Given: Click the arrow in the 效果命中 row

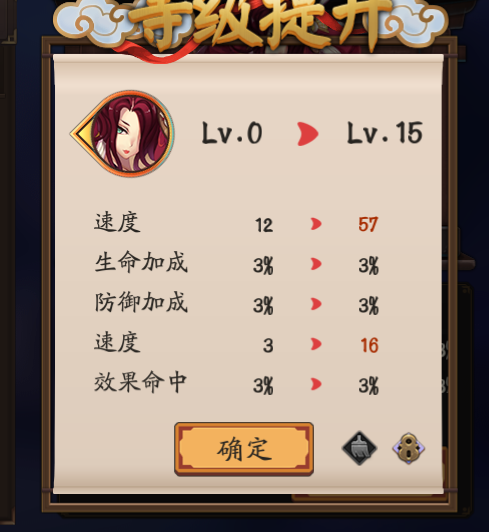Looking at the screenshot, I should [x=316, y=384].
